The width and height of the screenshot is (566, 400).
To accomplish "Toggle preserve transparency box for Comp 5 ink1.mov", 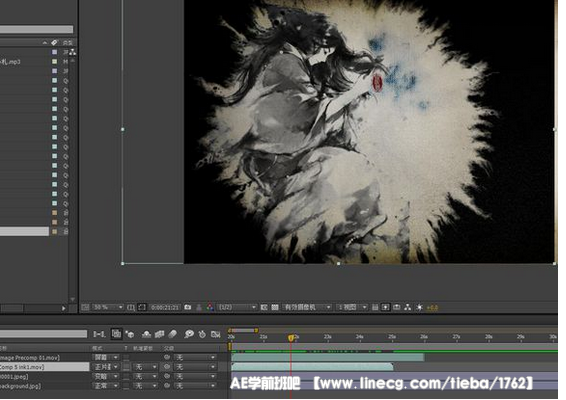I will tap(126, 367).
